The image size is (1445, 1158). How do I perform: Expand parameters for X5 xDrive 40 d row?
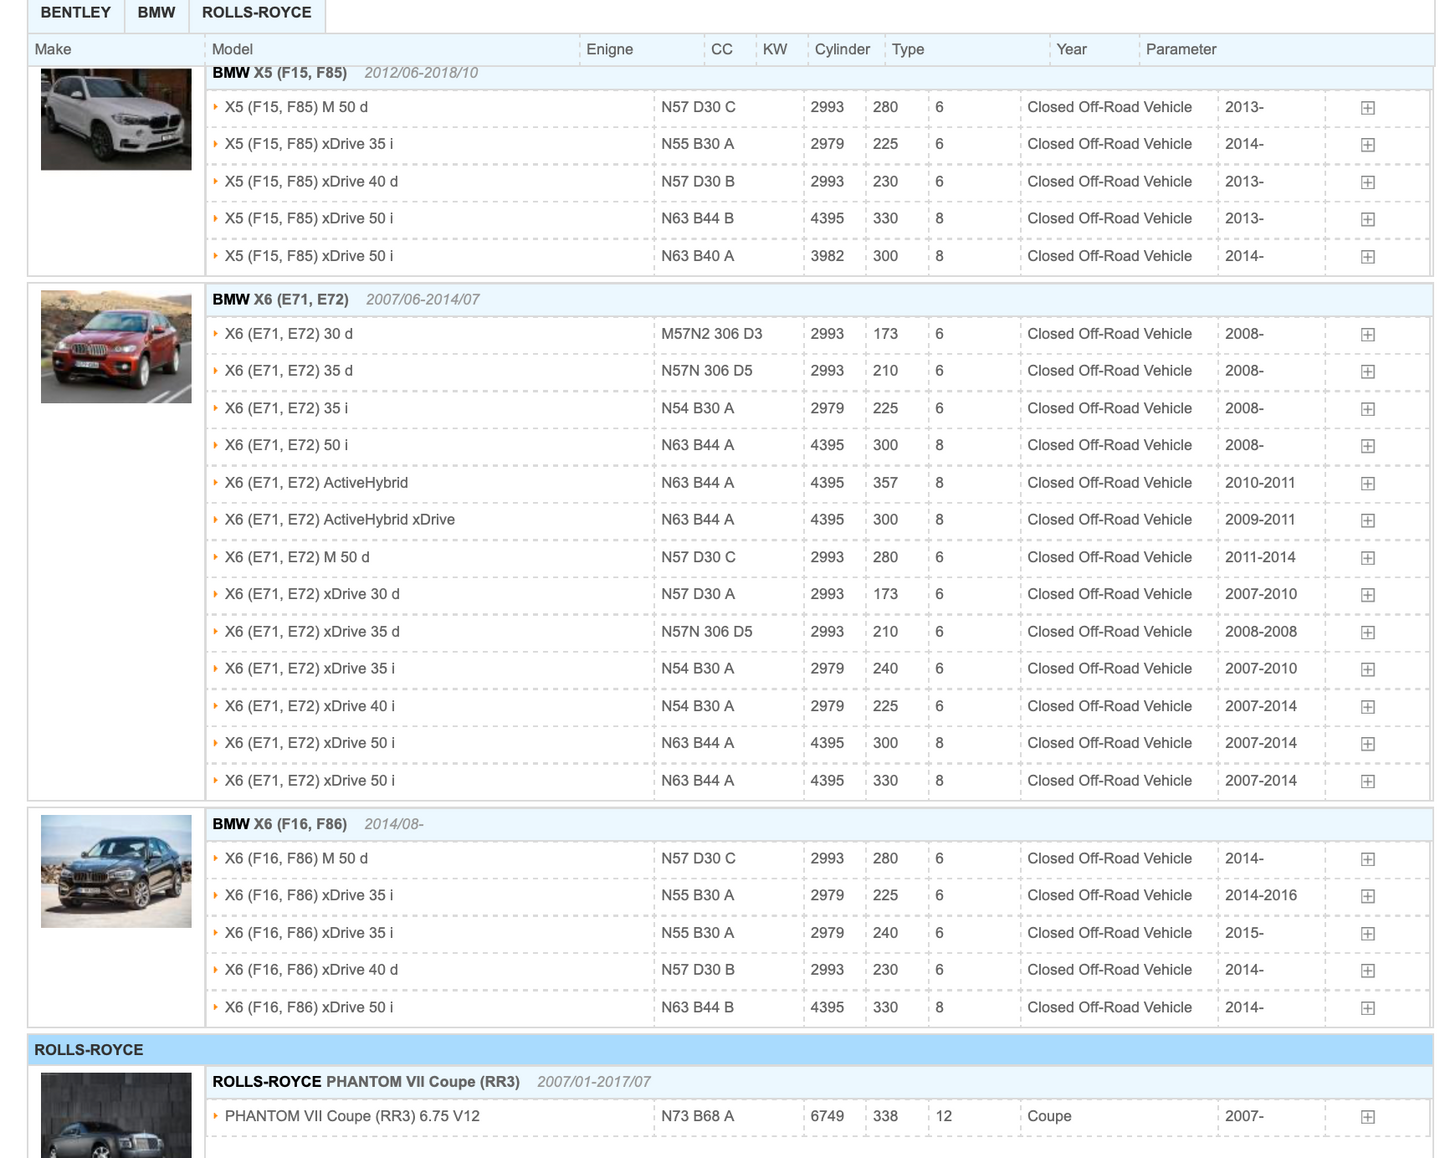coord(1367,182)
